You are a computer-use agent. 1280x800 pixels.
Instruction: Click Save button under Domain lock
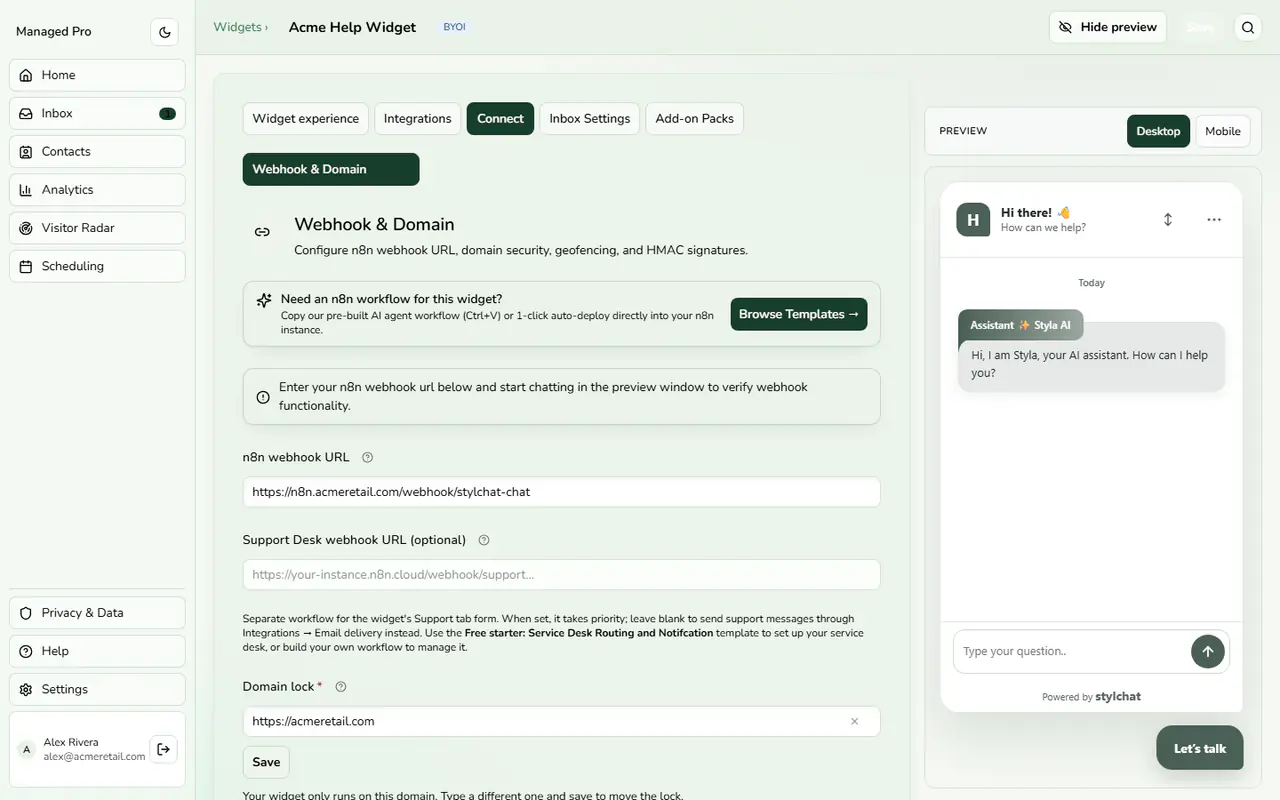point(266,762)
